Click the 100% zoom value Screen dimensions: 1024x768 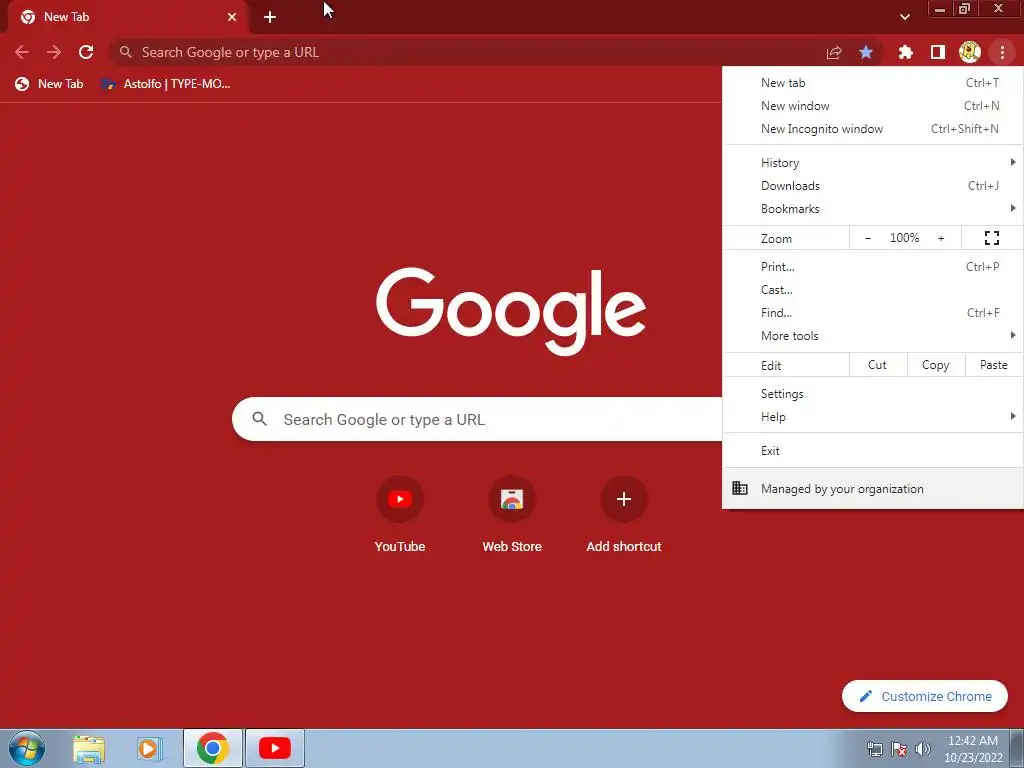tap(904, 238)
